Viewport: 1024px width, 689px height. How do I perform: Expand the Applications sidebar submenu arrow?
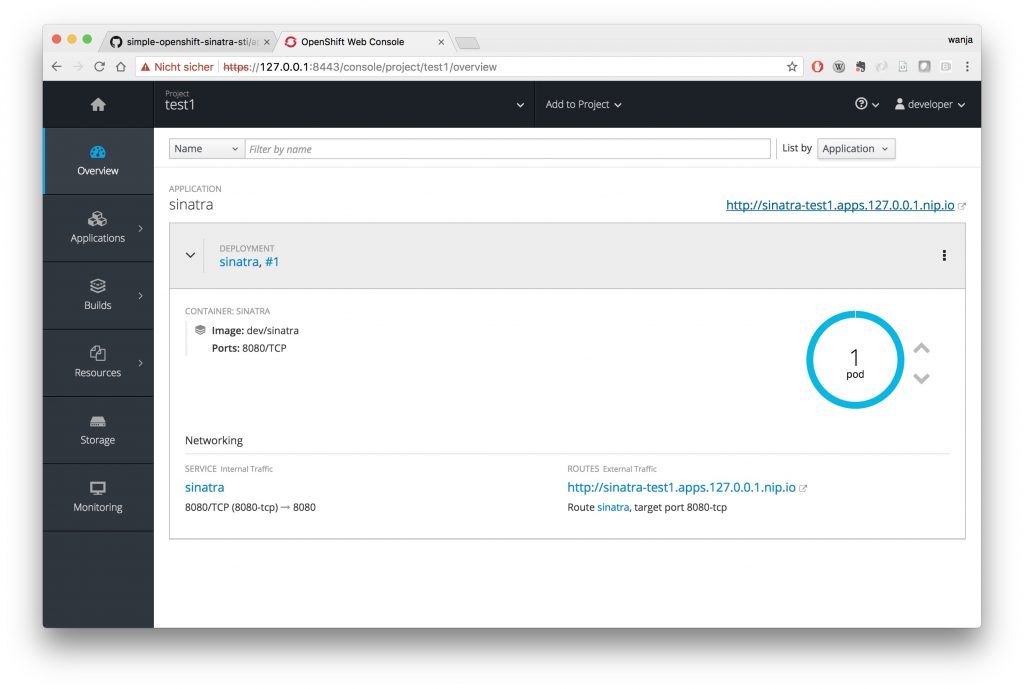(140, 228)
